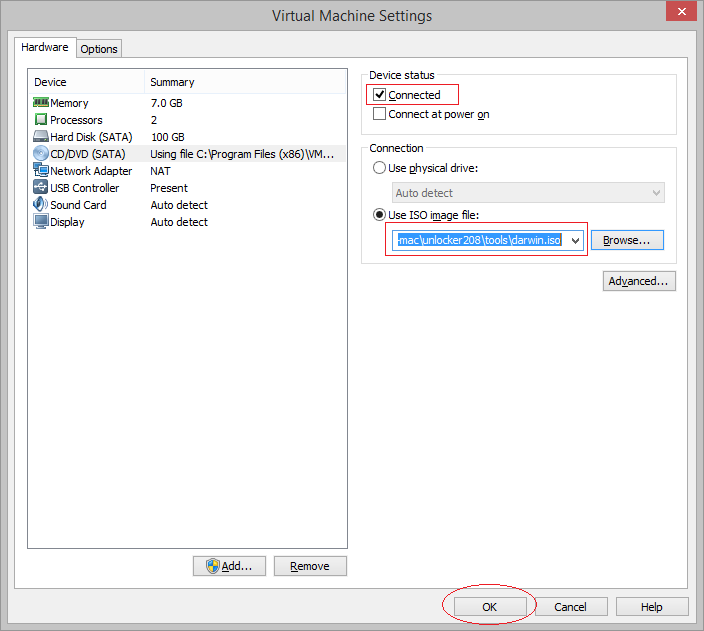Click Browse to choose ISO file

(627, 240)
